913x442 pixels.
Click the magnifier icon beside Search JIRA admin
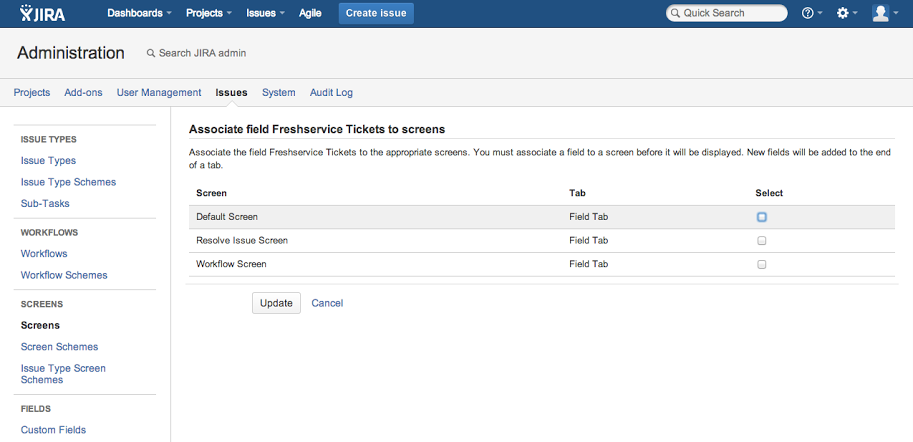[x=151, y=53]
